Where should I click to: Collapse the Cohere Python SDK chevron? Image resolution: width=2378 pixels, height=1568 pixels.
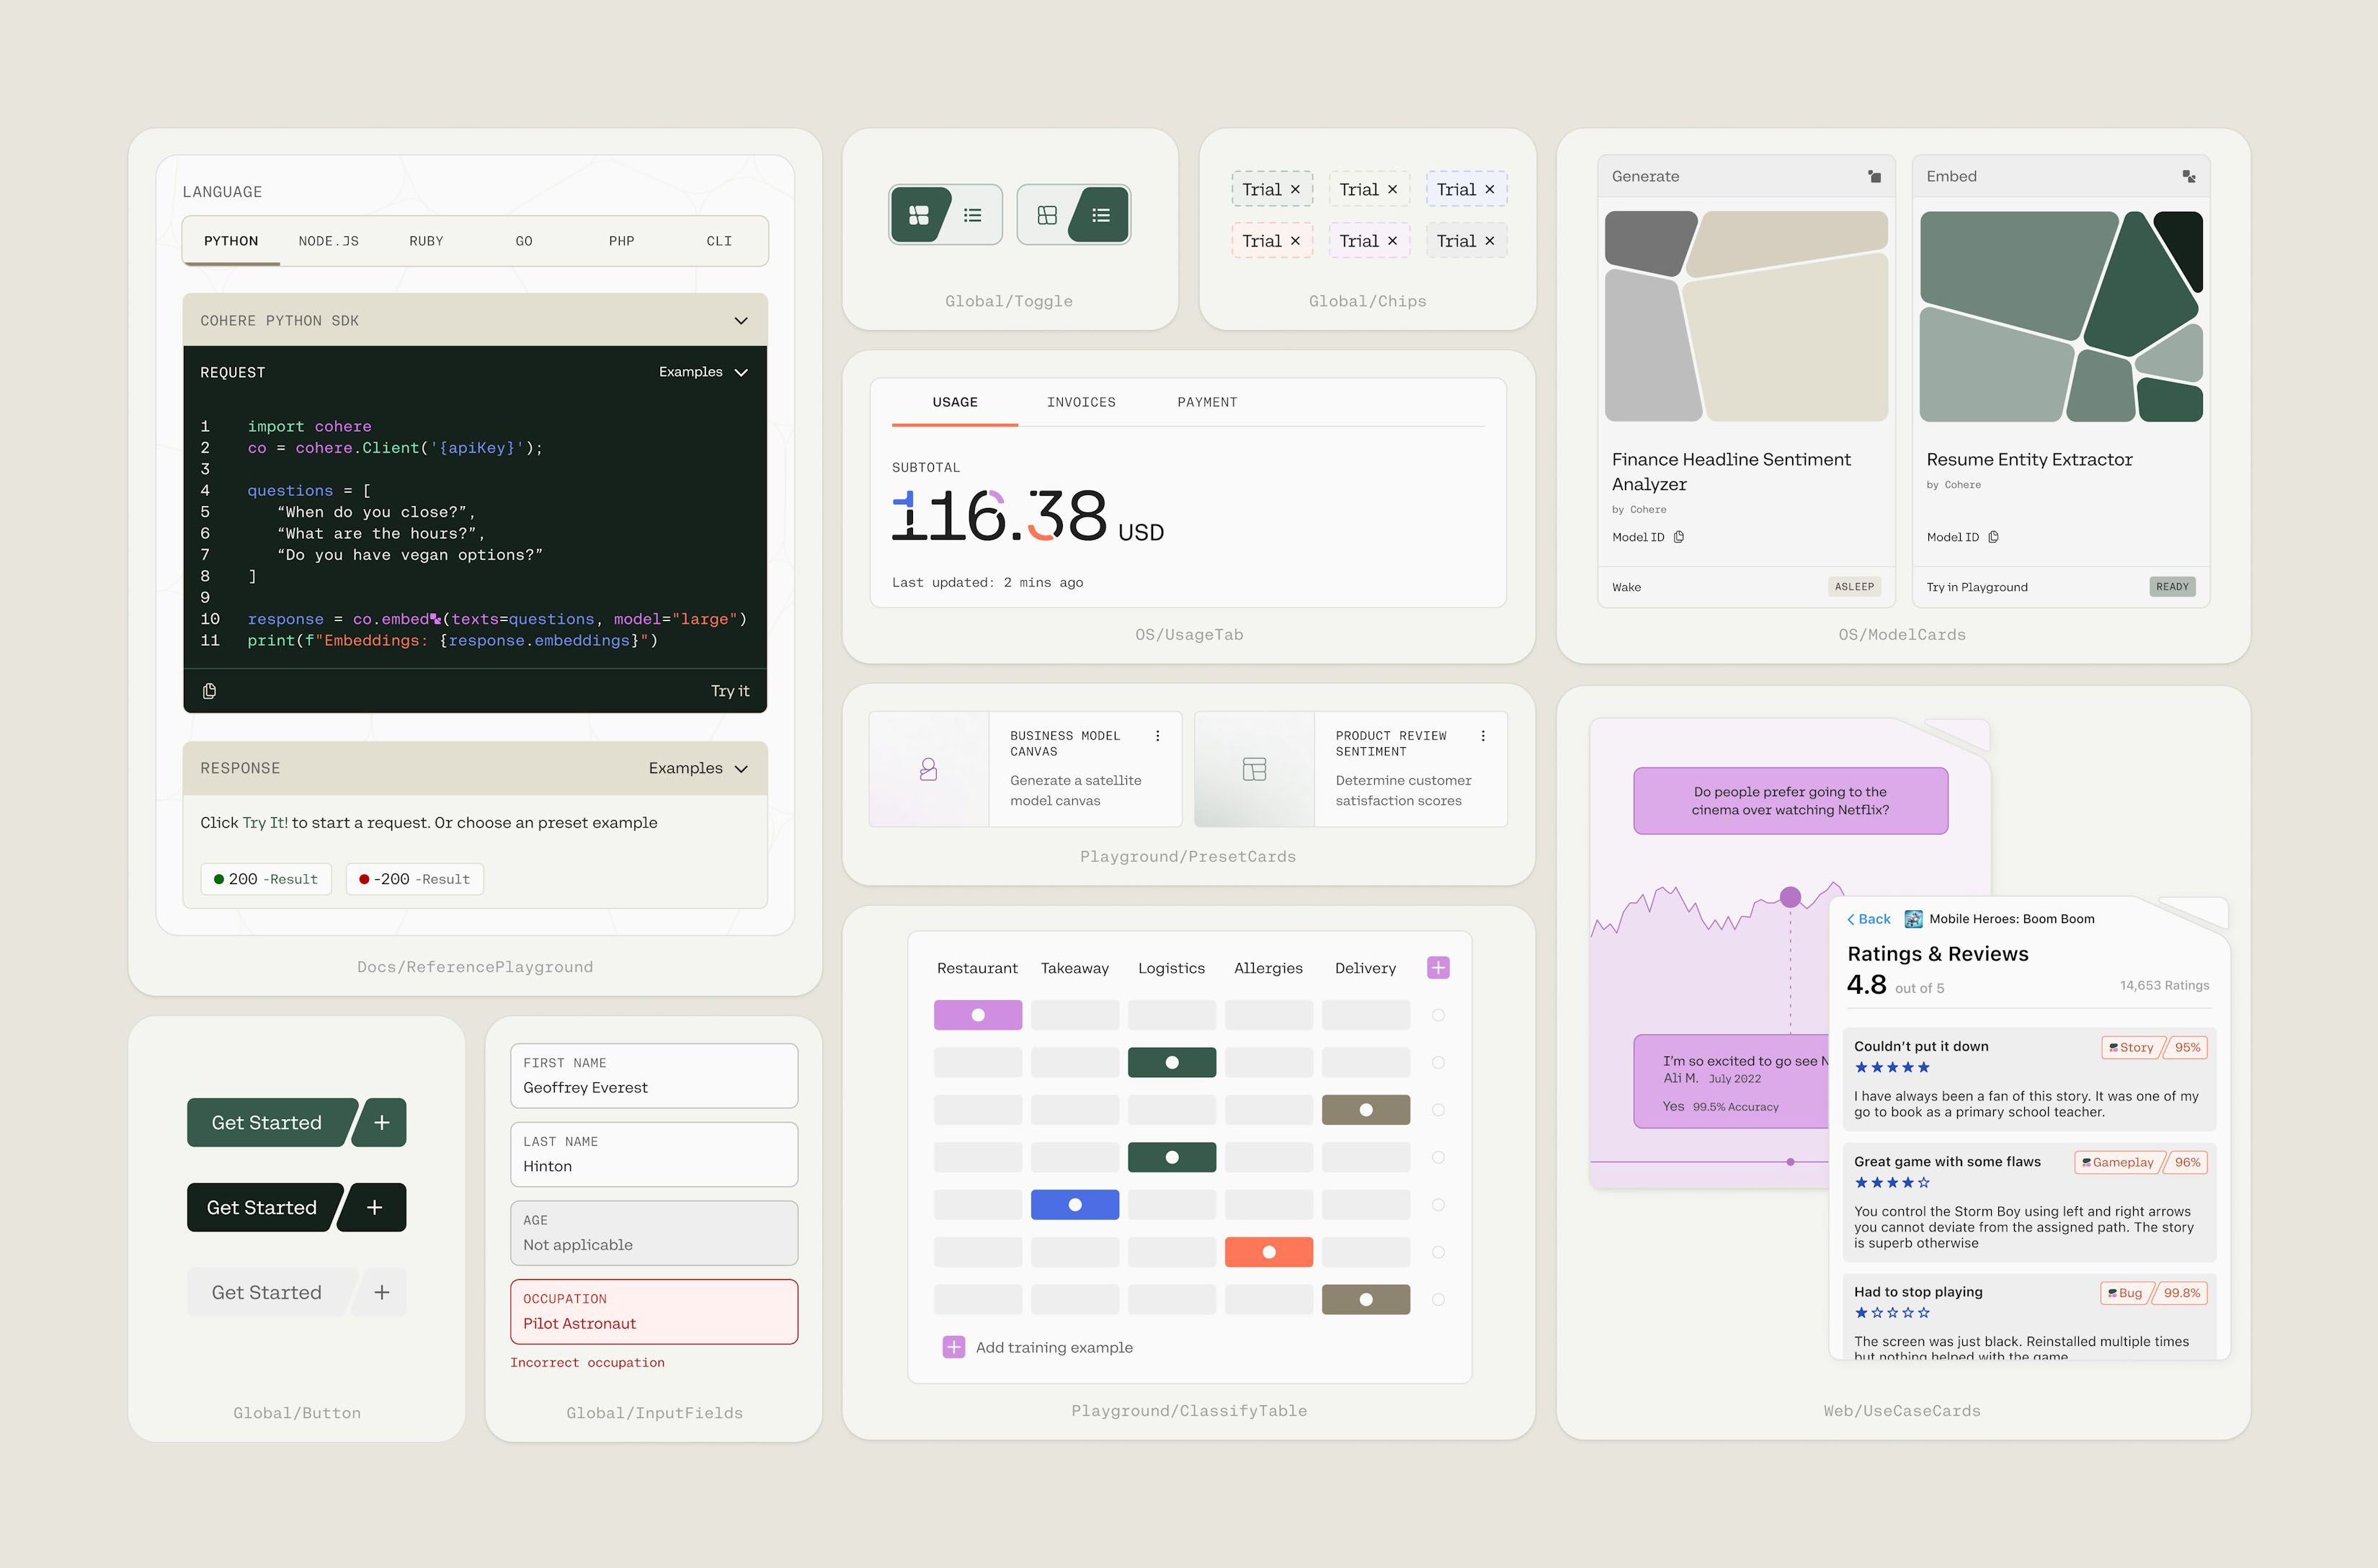point(741,321)
